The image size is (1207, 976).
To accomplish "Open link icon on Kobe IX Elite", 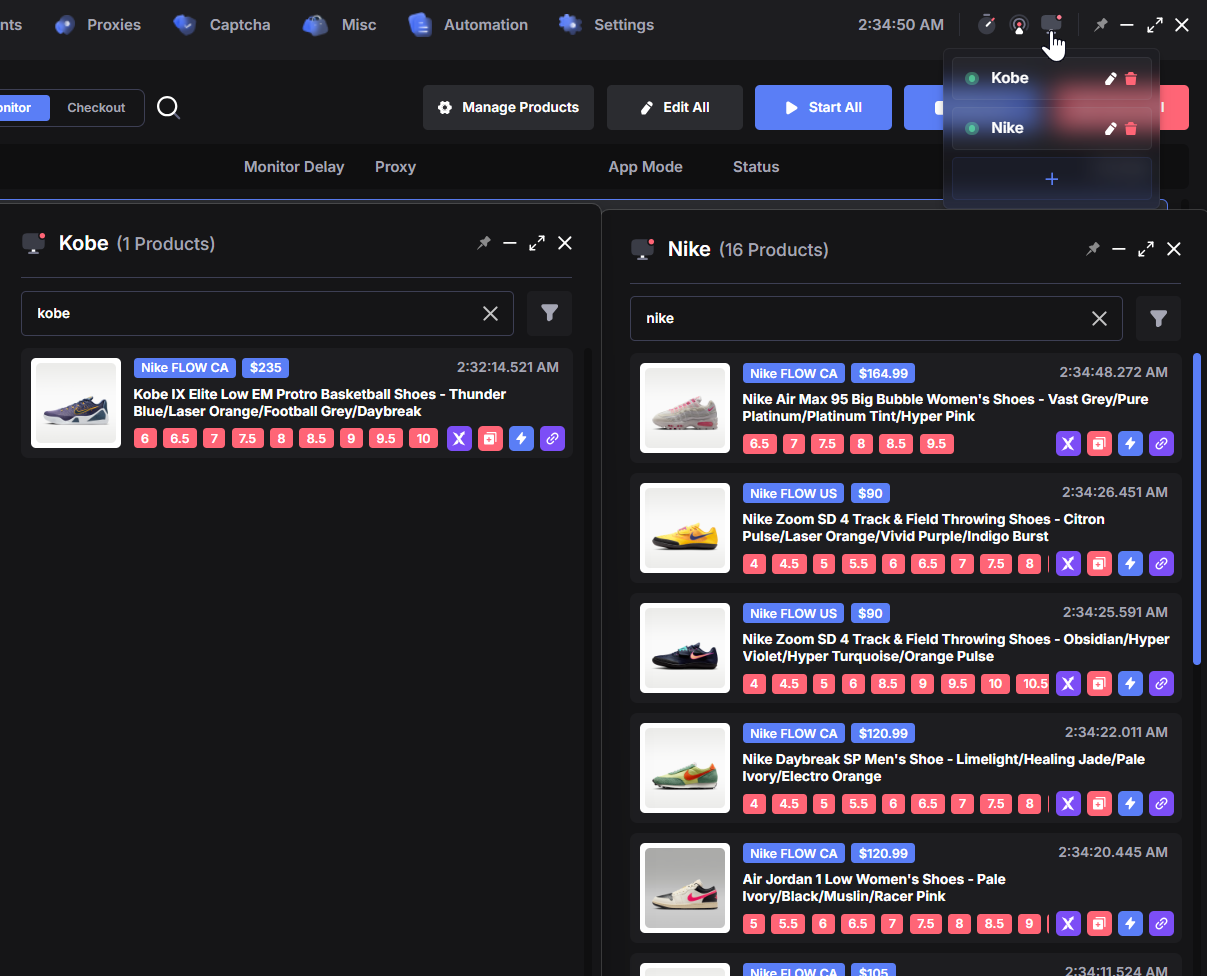I will (552, 438).
